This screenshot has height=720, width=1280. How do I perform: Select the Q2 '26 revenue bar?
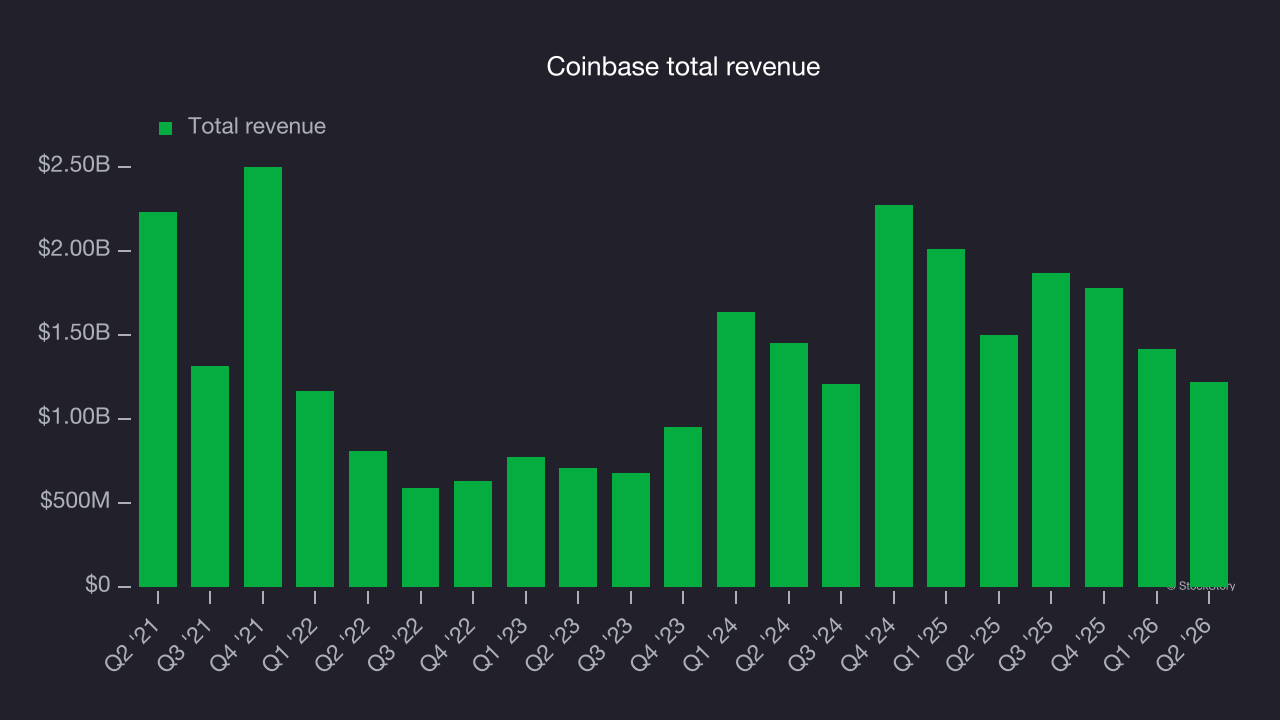(x=1209, y=484)
